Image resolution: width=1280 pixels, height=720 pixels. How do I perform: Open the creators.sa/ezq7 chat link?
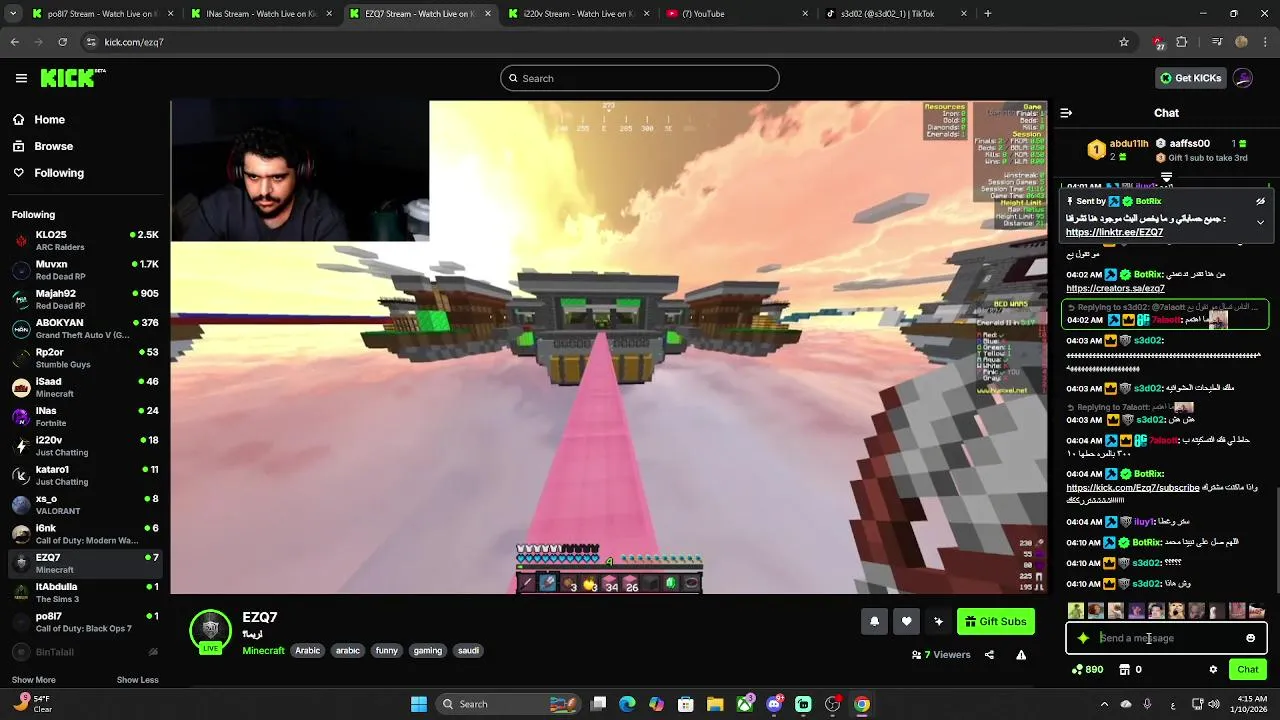[x=1115, y=288]
